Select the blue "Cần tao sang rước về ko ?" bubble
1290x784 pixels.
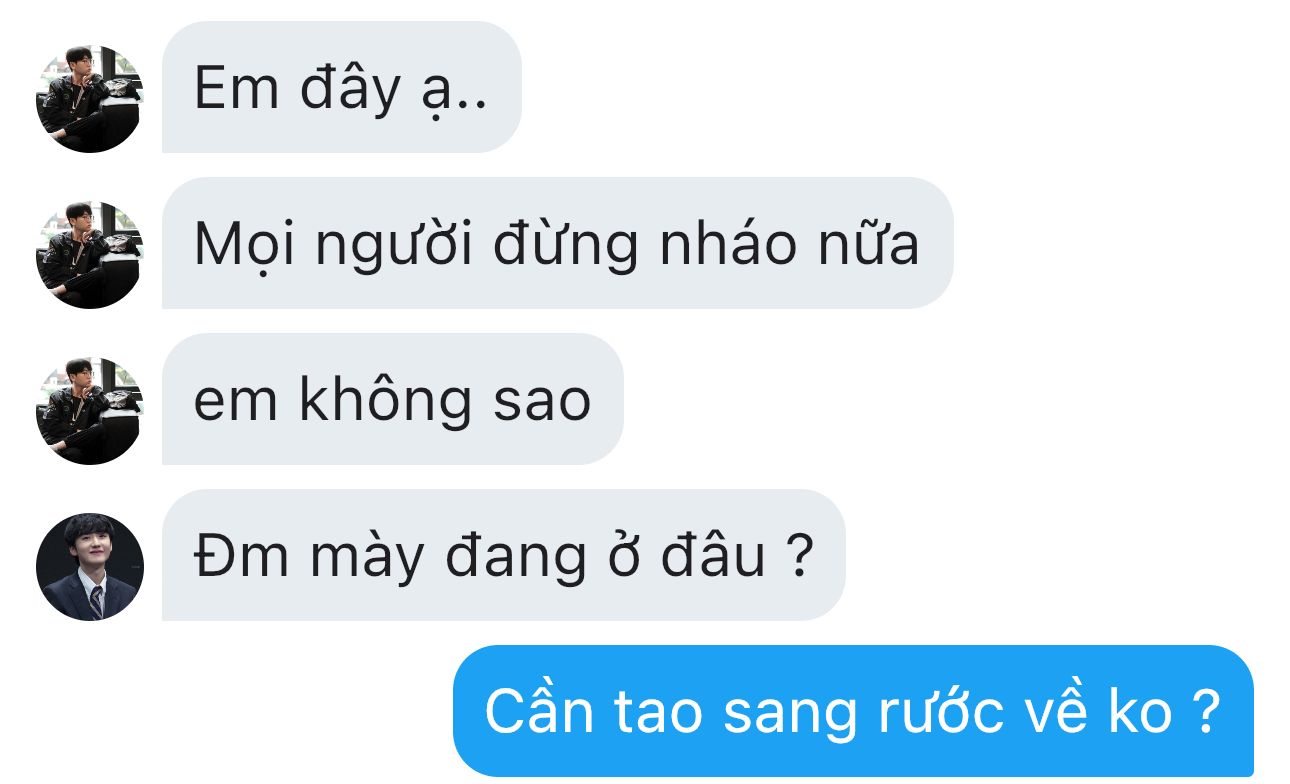click(x=853, y=711)
